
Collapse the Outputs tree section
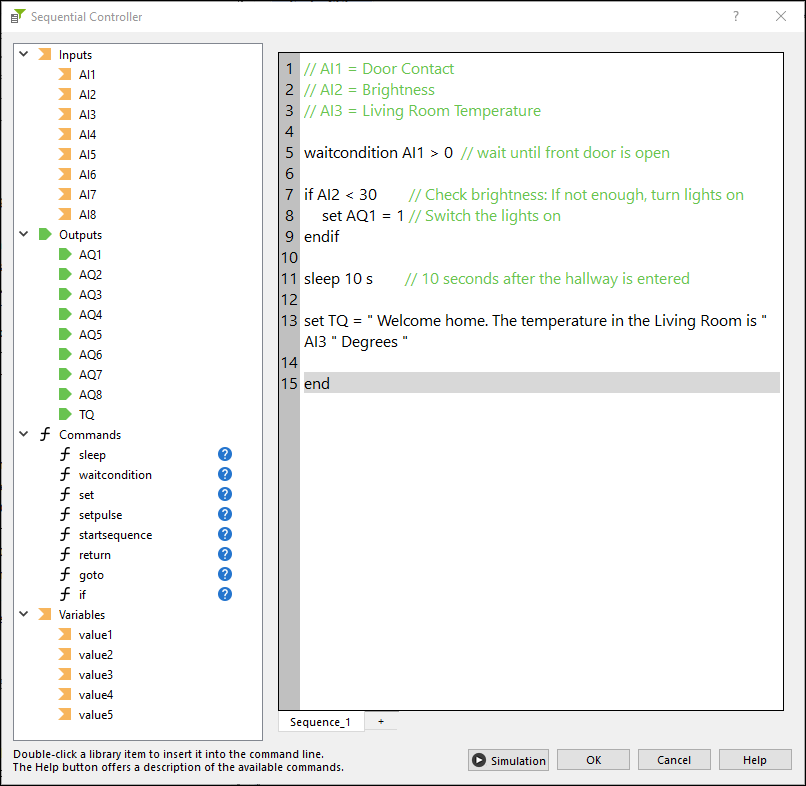[x=24, y=235]
